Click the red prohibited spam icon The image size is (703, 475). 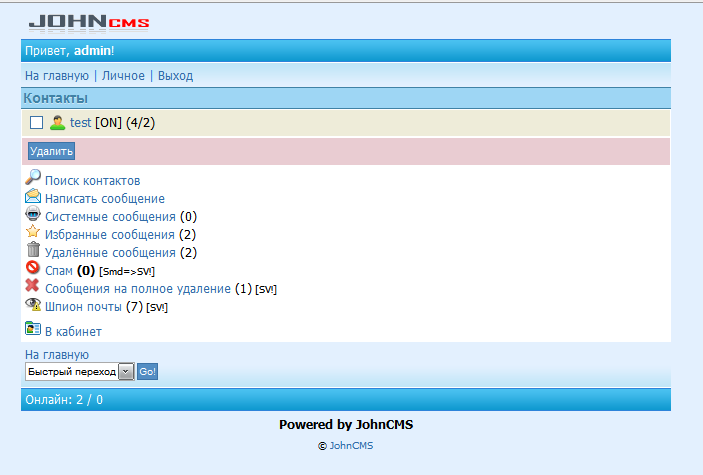click(x=33, y=267)
